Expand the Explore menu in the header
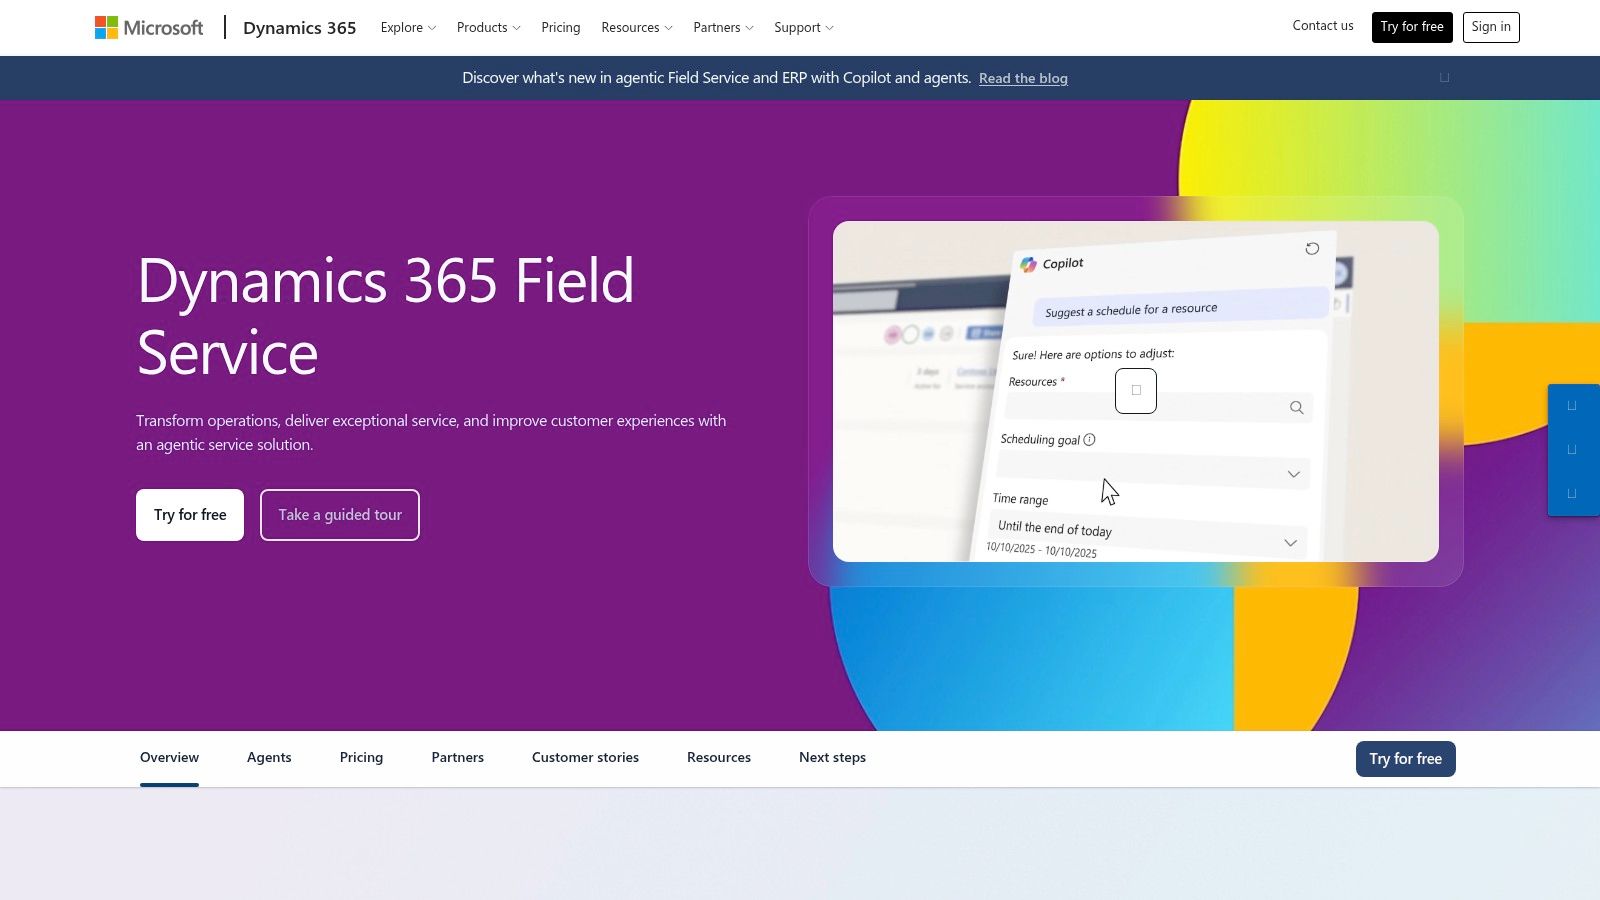This screenshot has width=1600, height=900. pyautogui.click(x=408, y=28)
